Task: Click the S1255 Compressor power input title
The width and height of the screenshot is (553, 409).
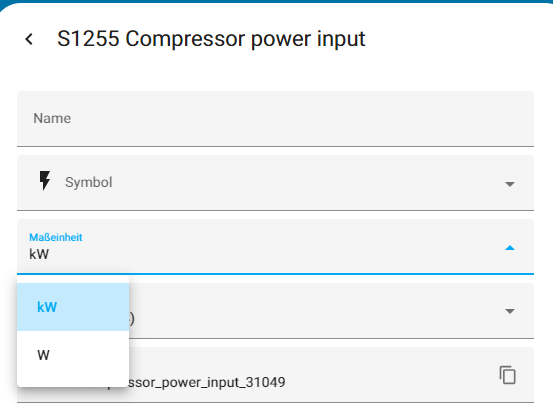Action: click(x=211, y=38)
